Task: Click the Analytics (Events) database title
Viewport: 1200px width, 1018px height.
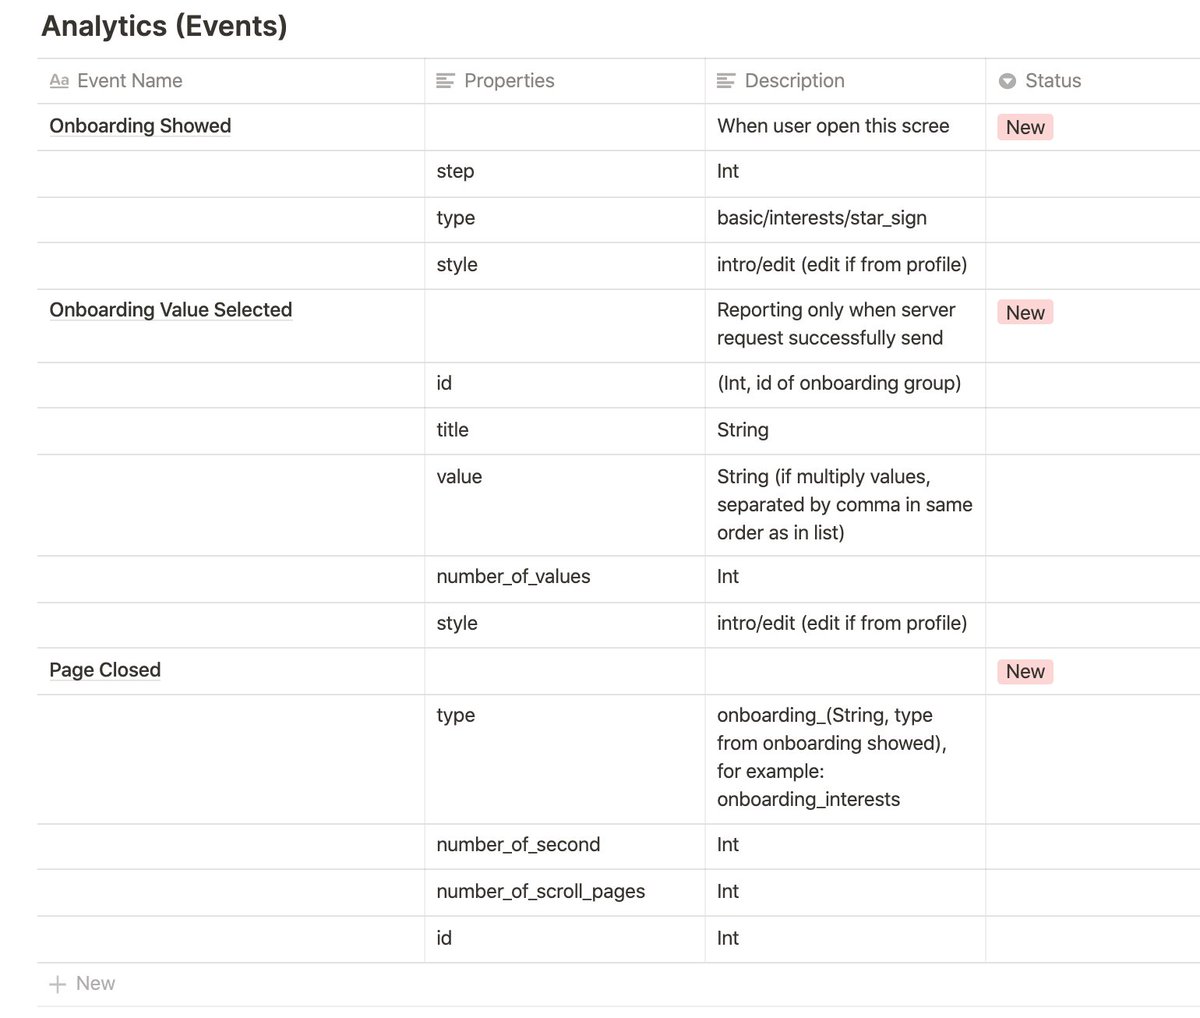Action: (x=164, y=26)
